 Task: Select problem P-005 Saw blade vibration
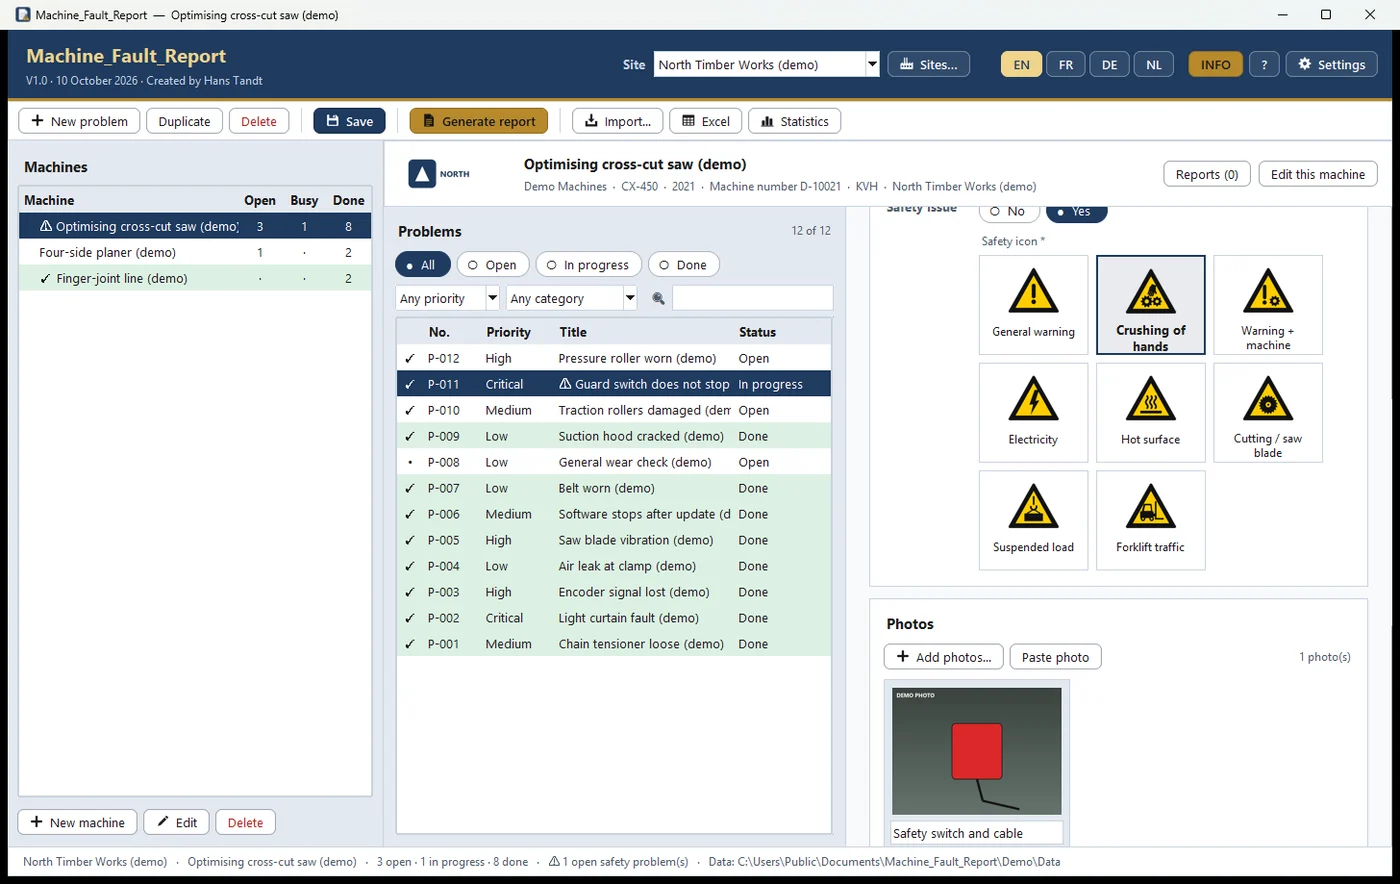(614, 540)
